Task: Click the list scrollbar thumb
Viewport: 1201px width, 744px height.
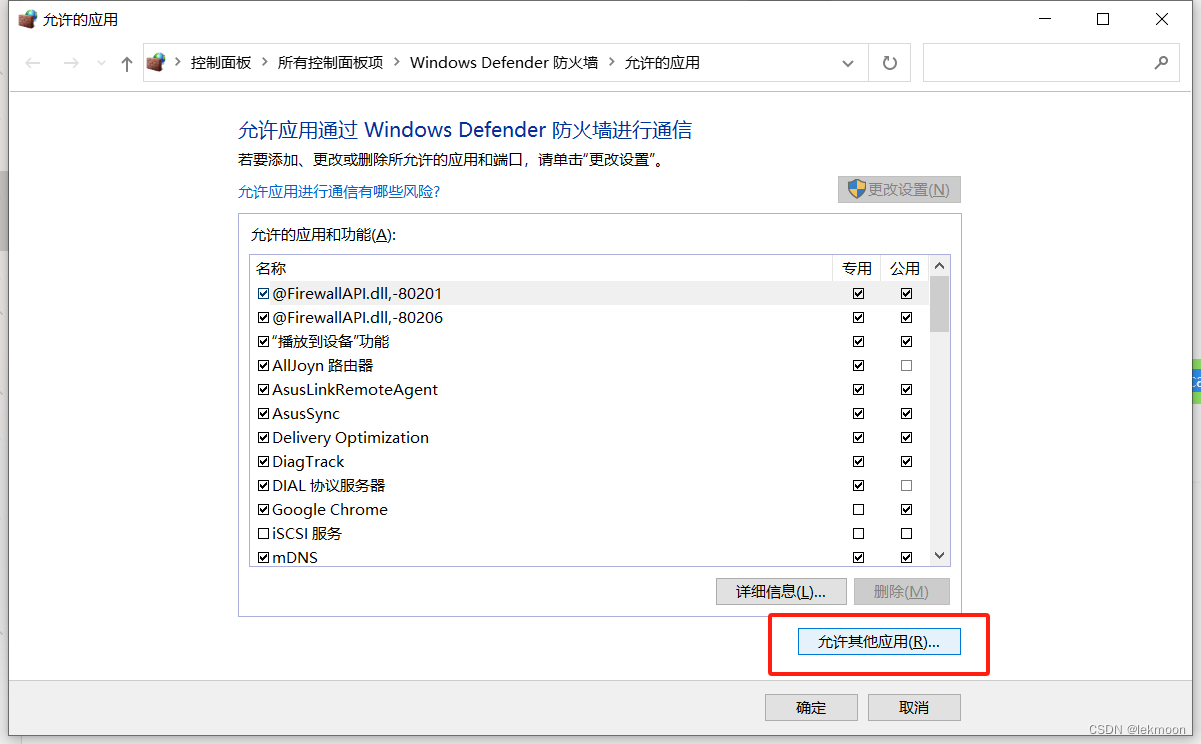Action: click(x=939, y=304)
